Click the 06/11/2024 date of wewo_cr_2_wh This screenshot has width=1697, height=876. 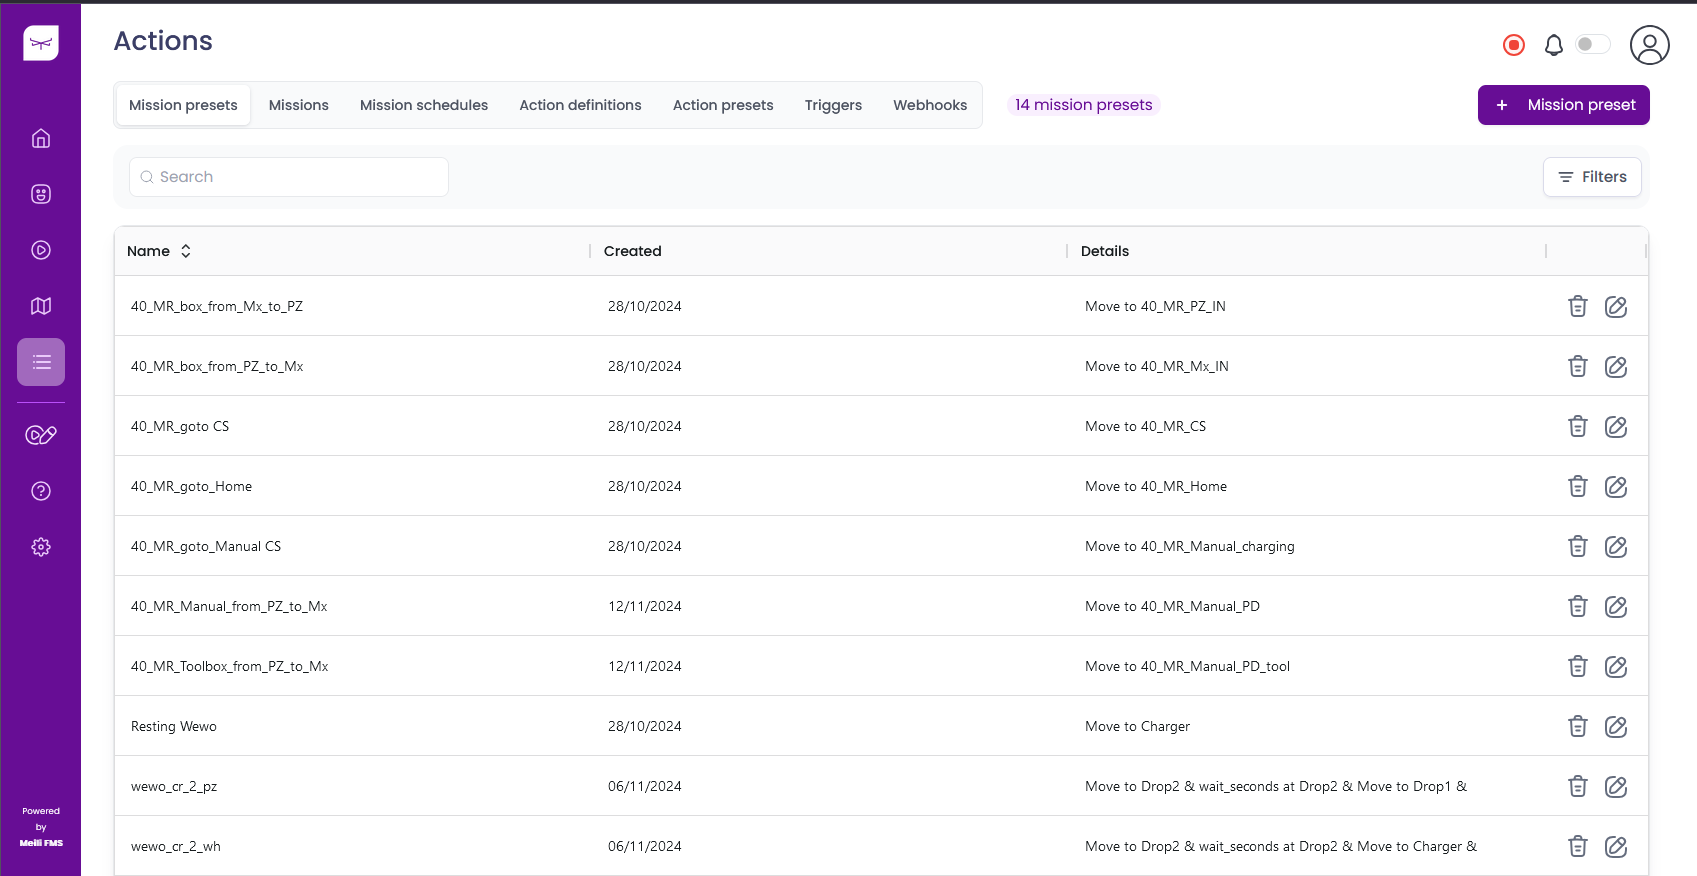click(645, 846)
